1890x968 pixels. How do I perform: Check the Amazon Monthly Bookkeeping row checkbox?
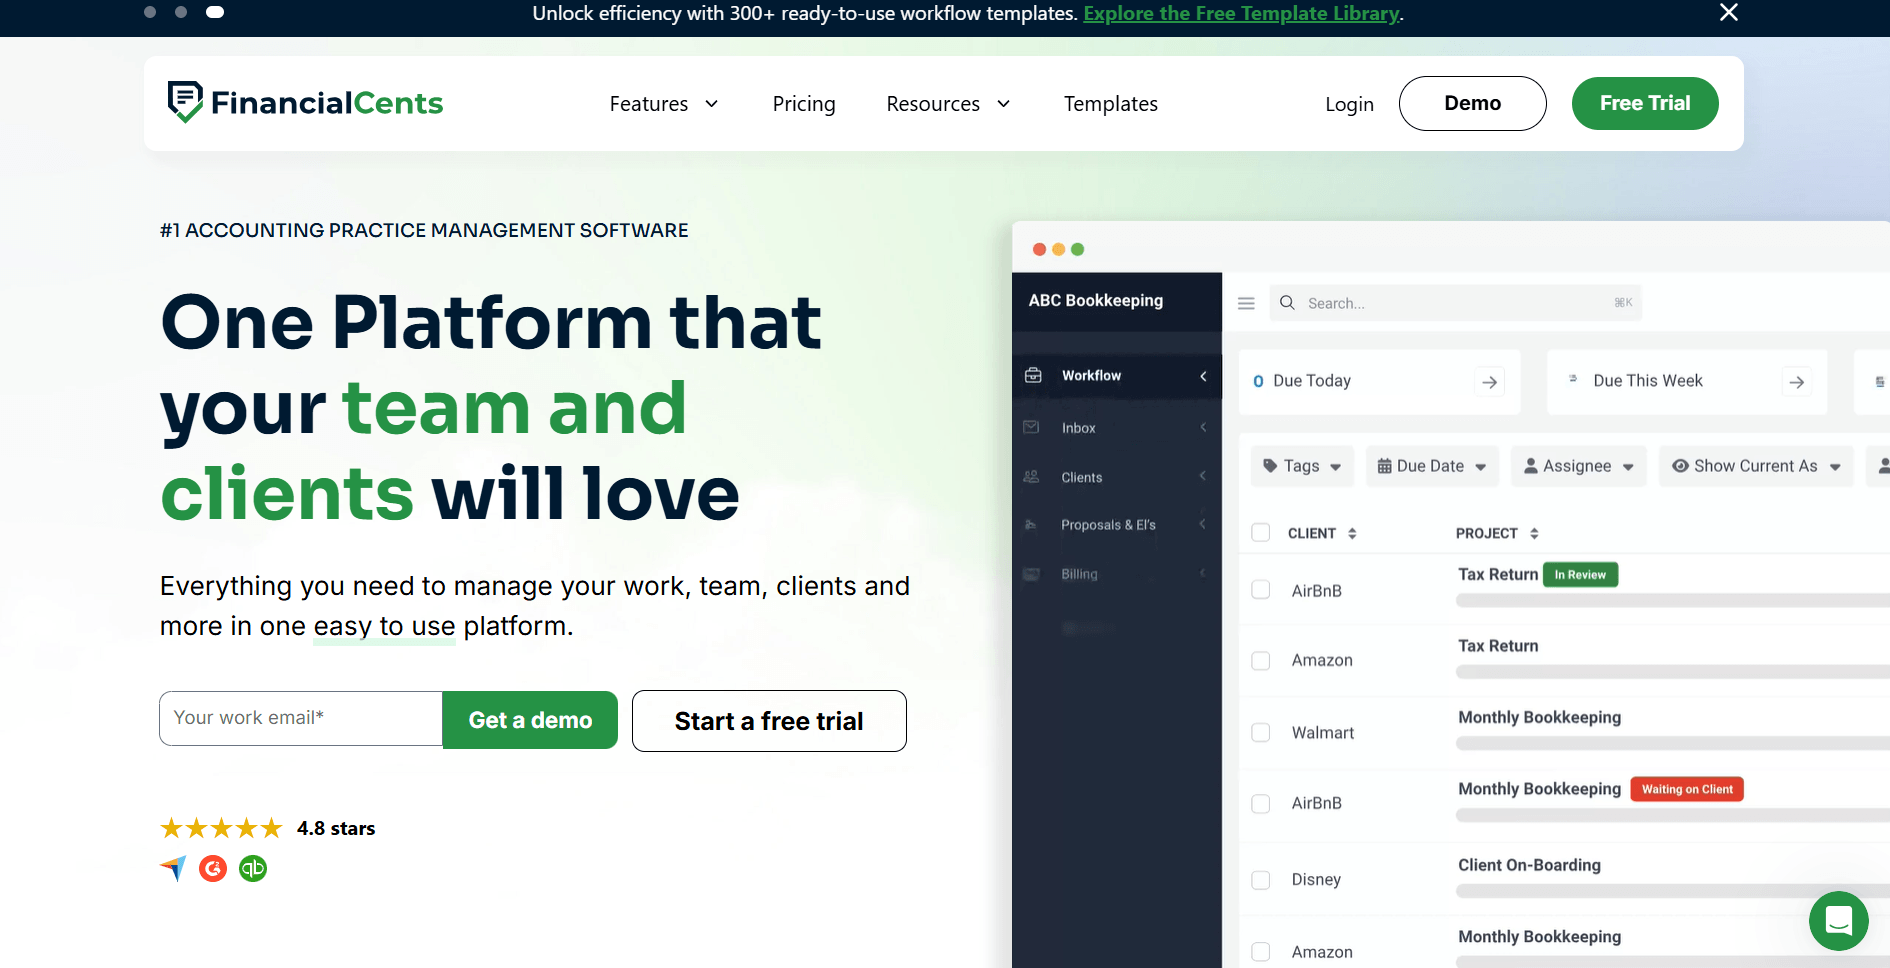click(x=1261, y=952)
